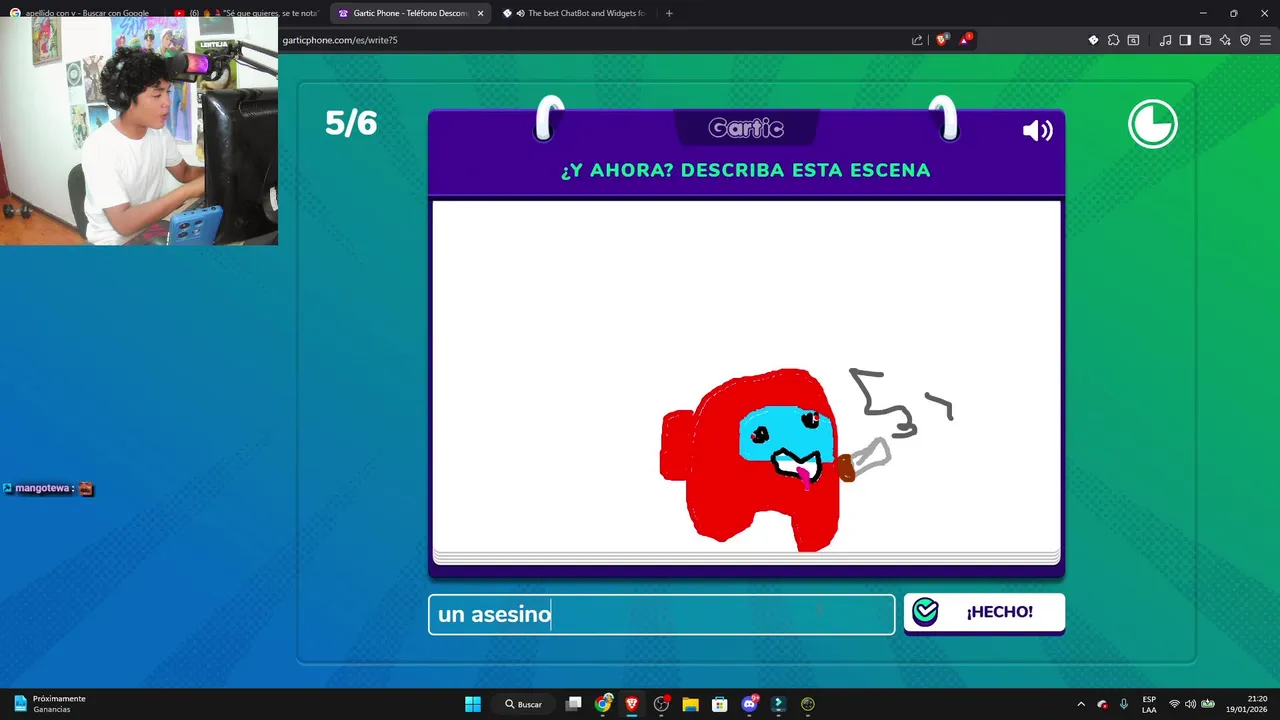The image size is (1280, 720).
Task: Open Microsoft Store from the taskbar
Action: click(719, 704)
